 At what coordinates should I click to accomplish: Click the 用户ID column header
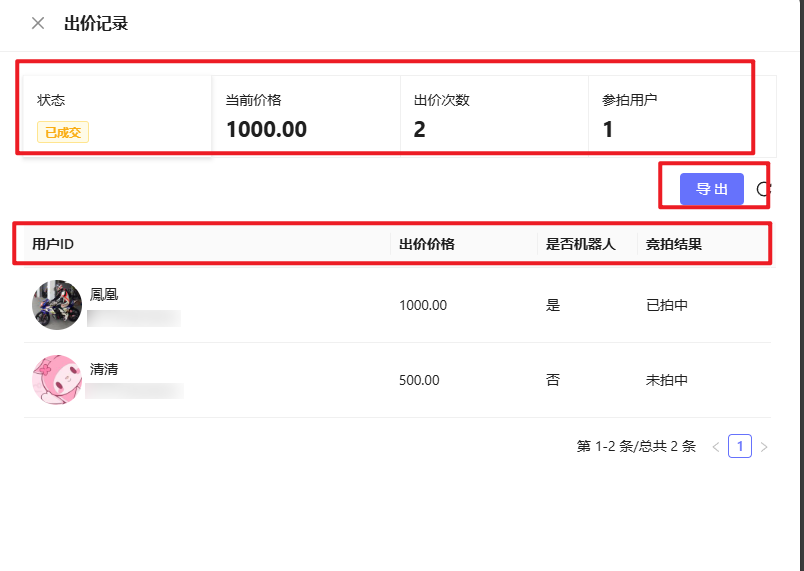pyautogui.click(x=54, y=243)
